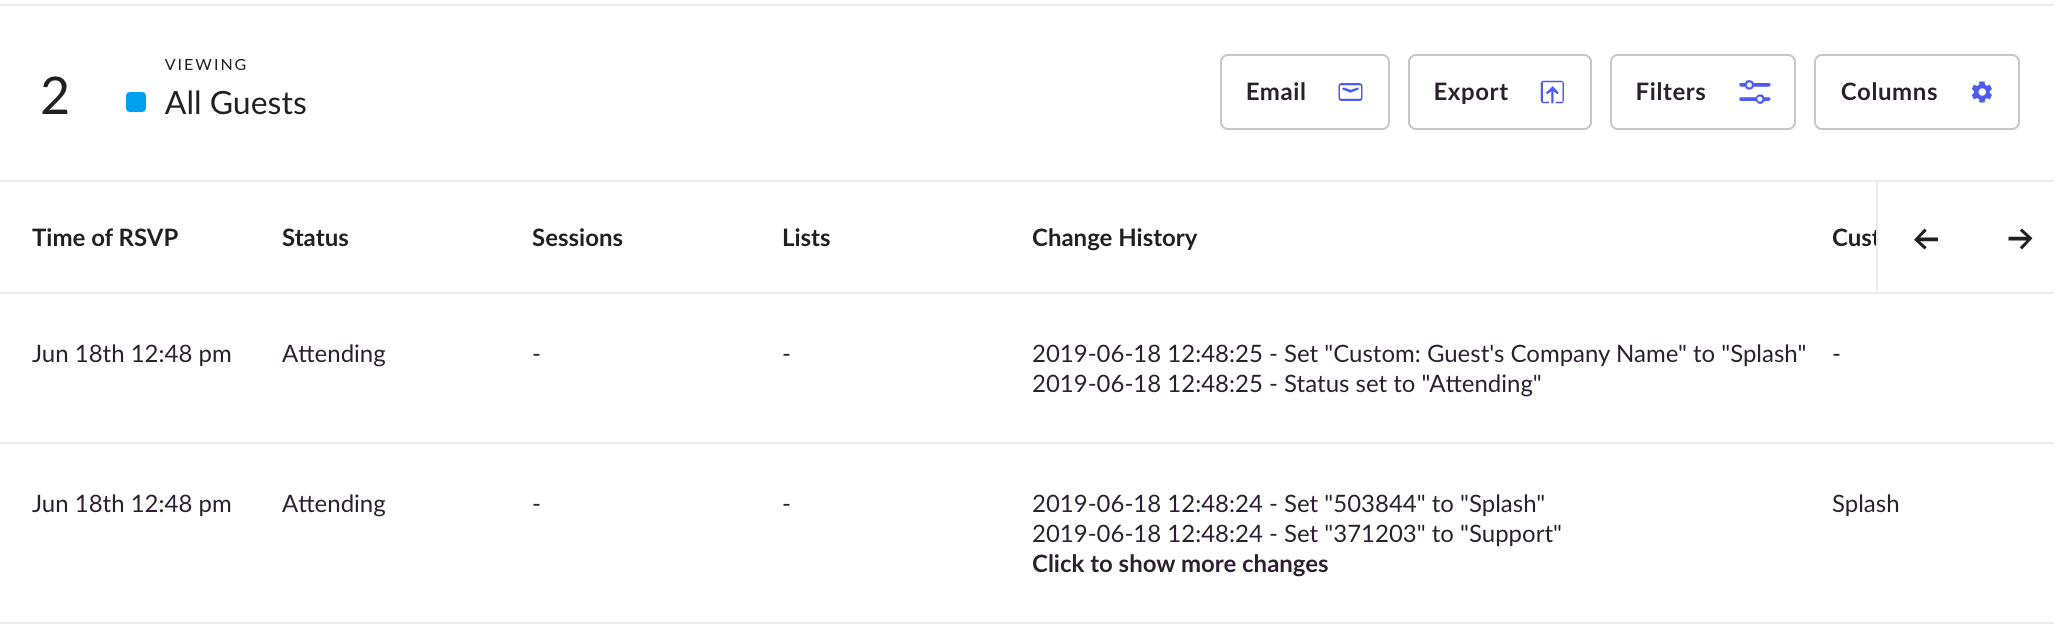The width and height of the screenshot is (2054, 630).
Task: Expand Click to show more changes
Action: [x=1180, y=564]
